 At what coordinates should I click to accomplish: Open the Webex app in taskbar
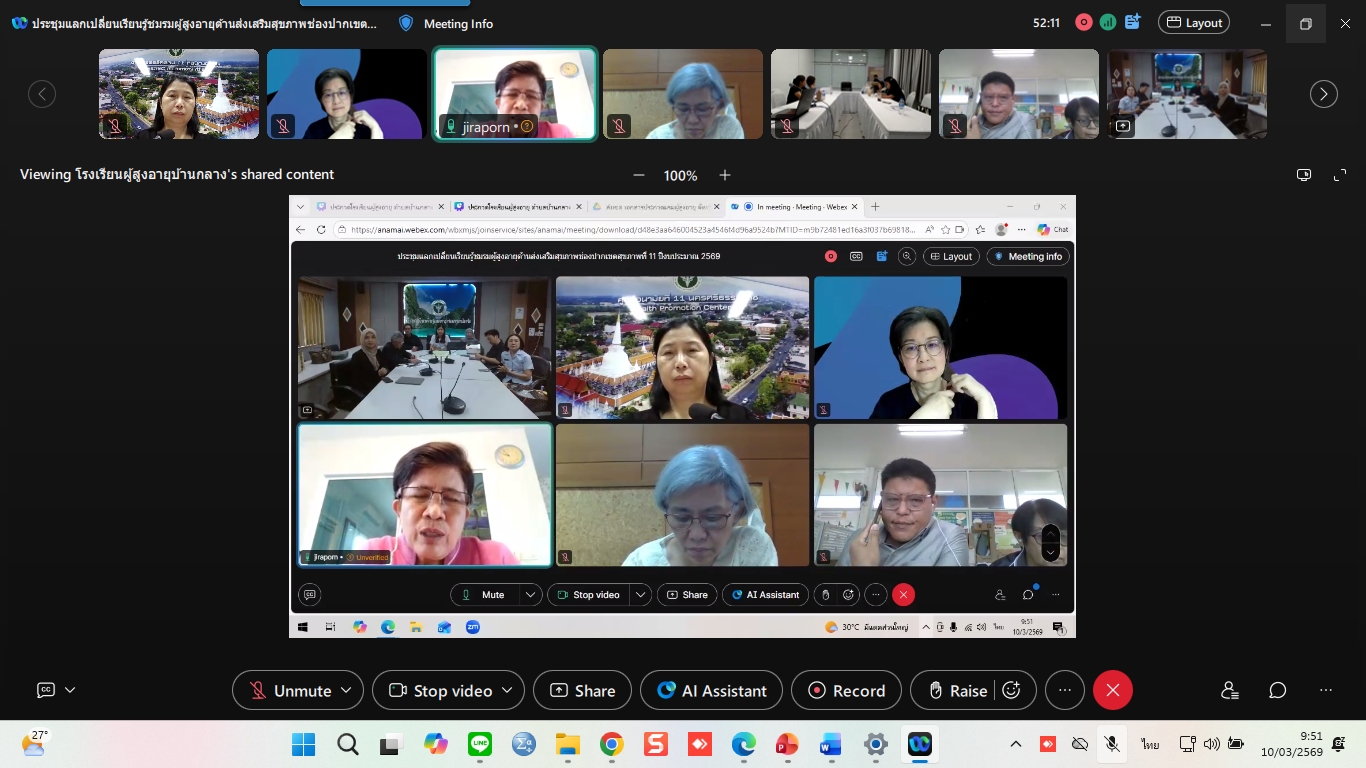tap(920, 744)
